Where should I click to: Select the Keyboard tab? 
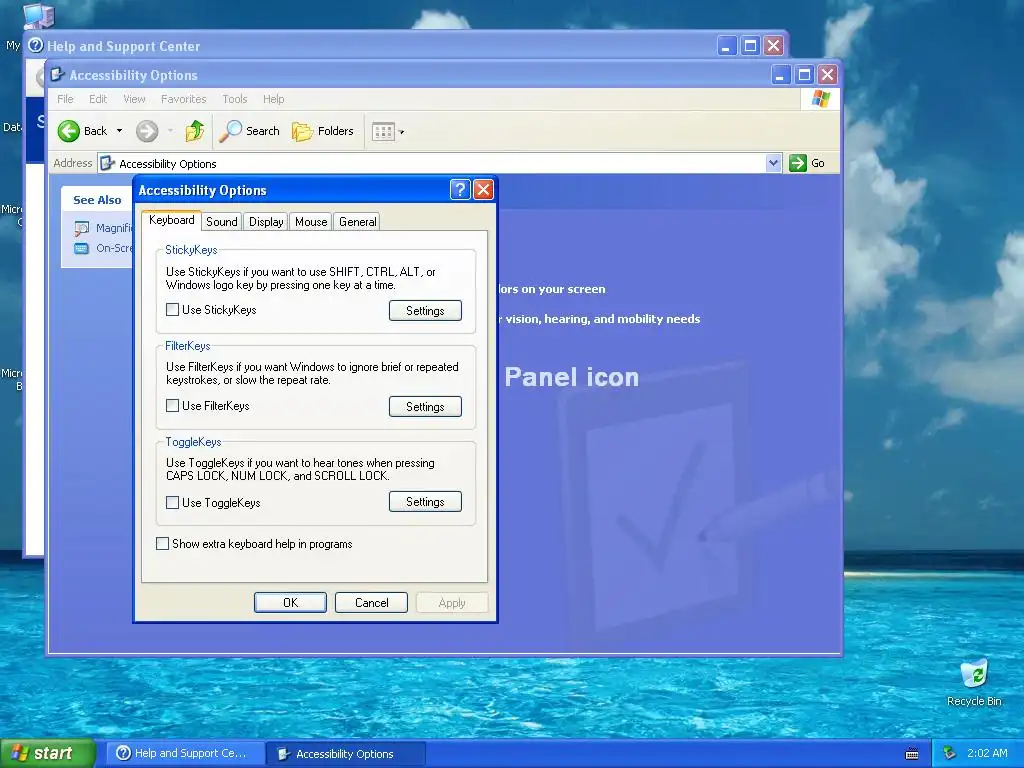coord(172,220)
